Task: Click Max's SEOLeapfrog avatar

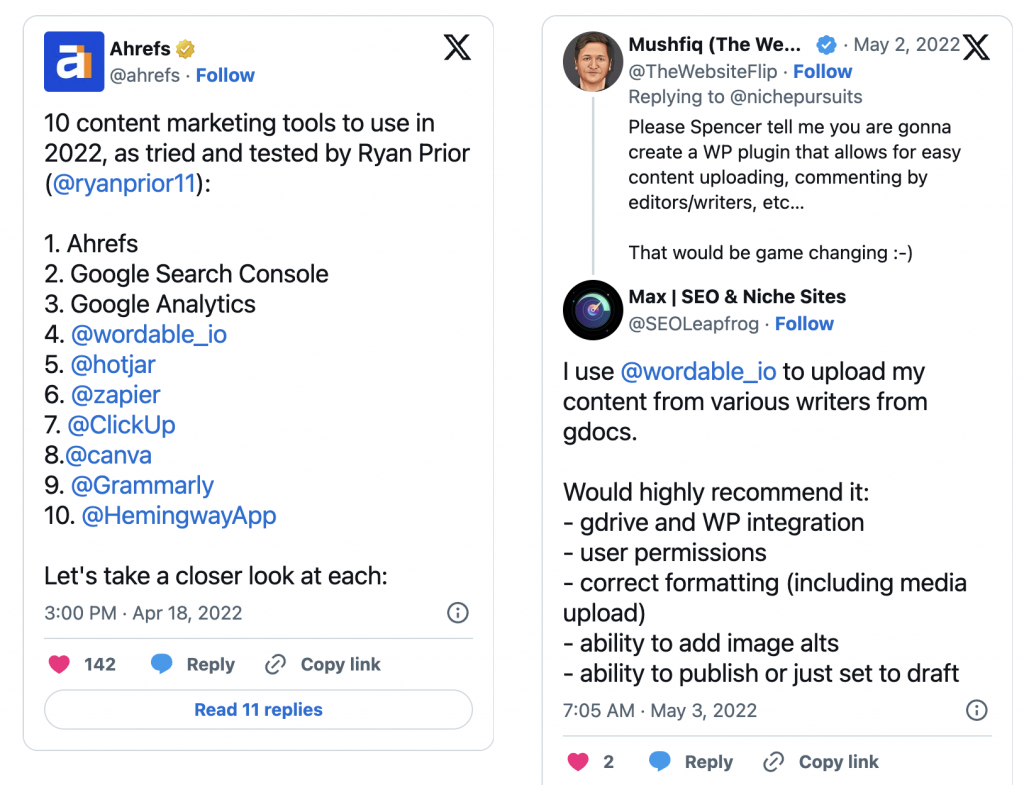Action: 593,310
